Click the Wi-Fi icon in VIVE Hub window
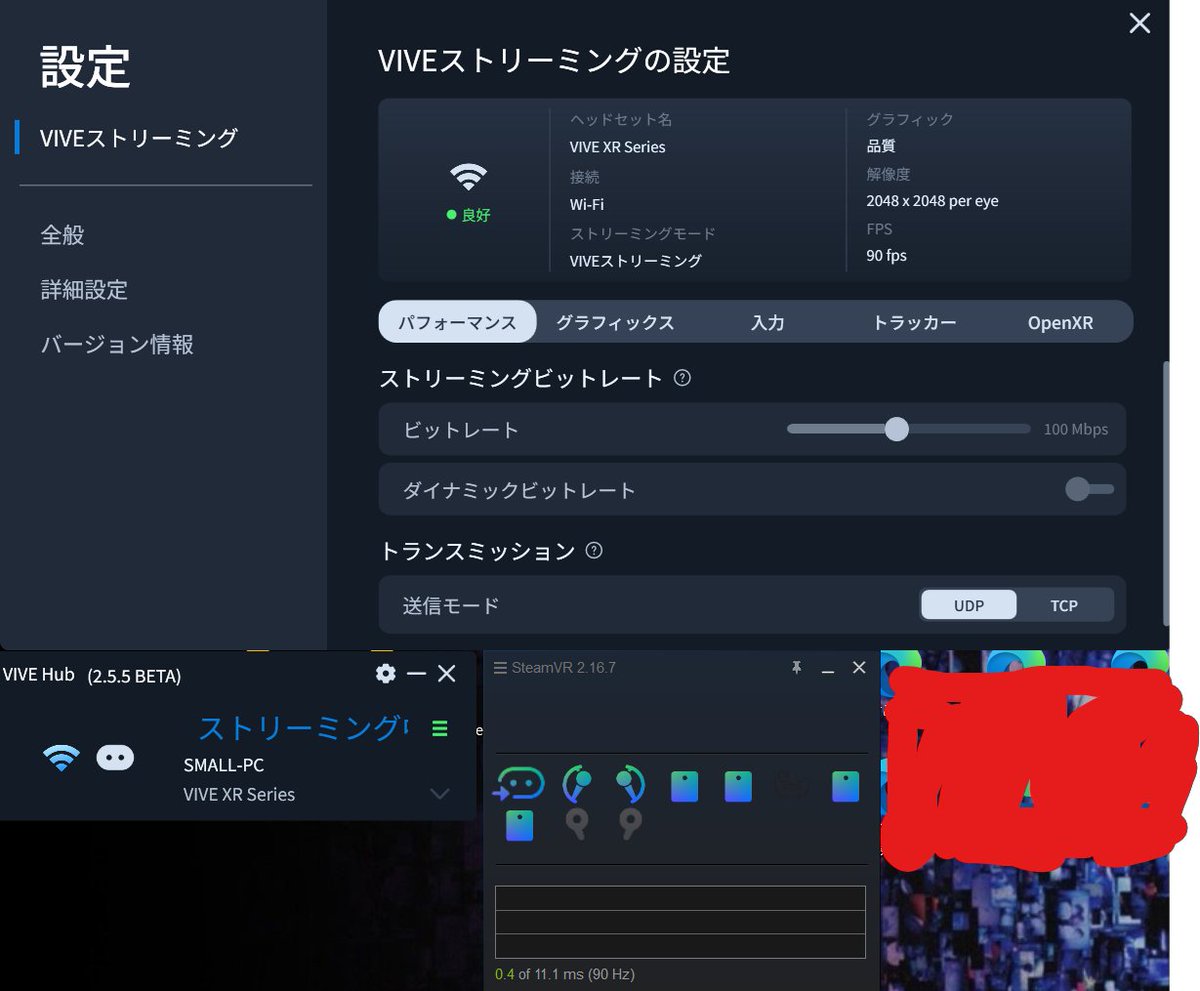The height and width of the screenshot is (991, 1200). tap(61, 758)
